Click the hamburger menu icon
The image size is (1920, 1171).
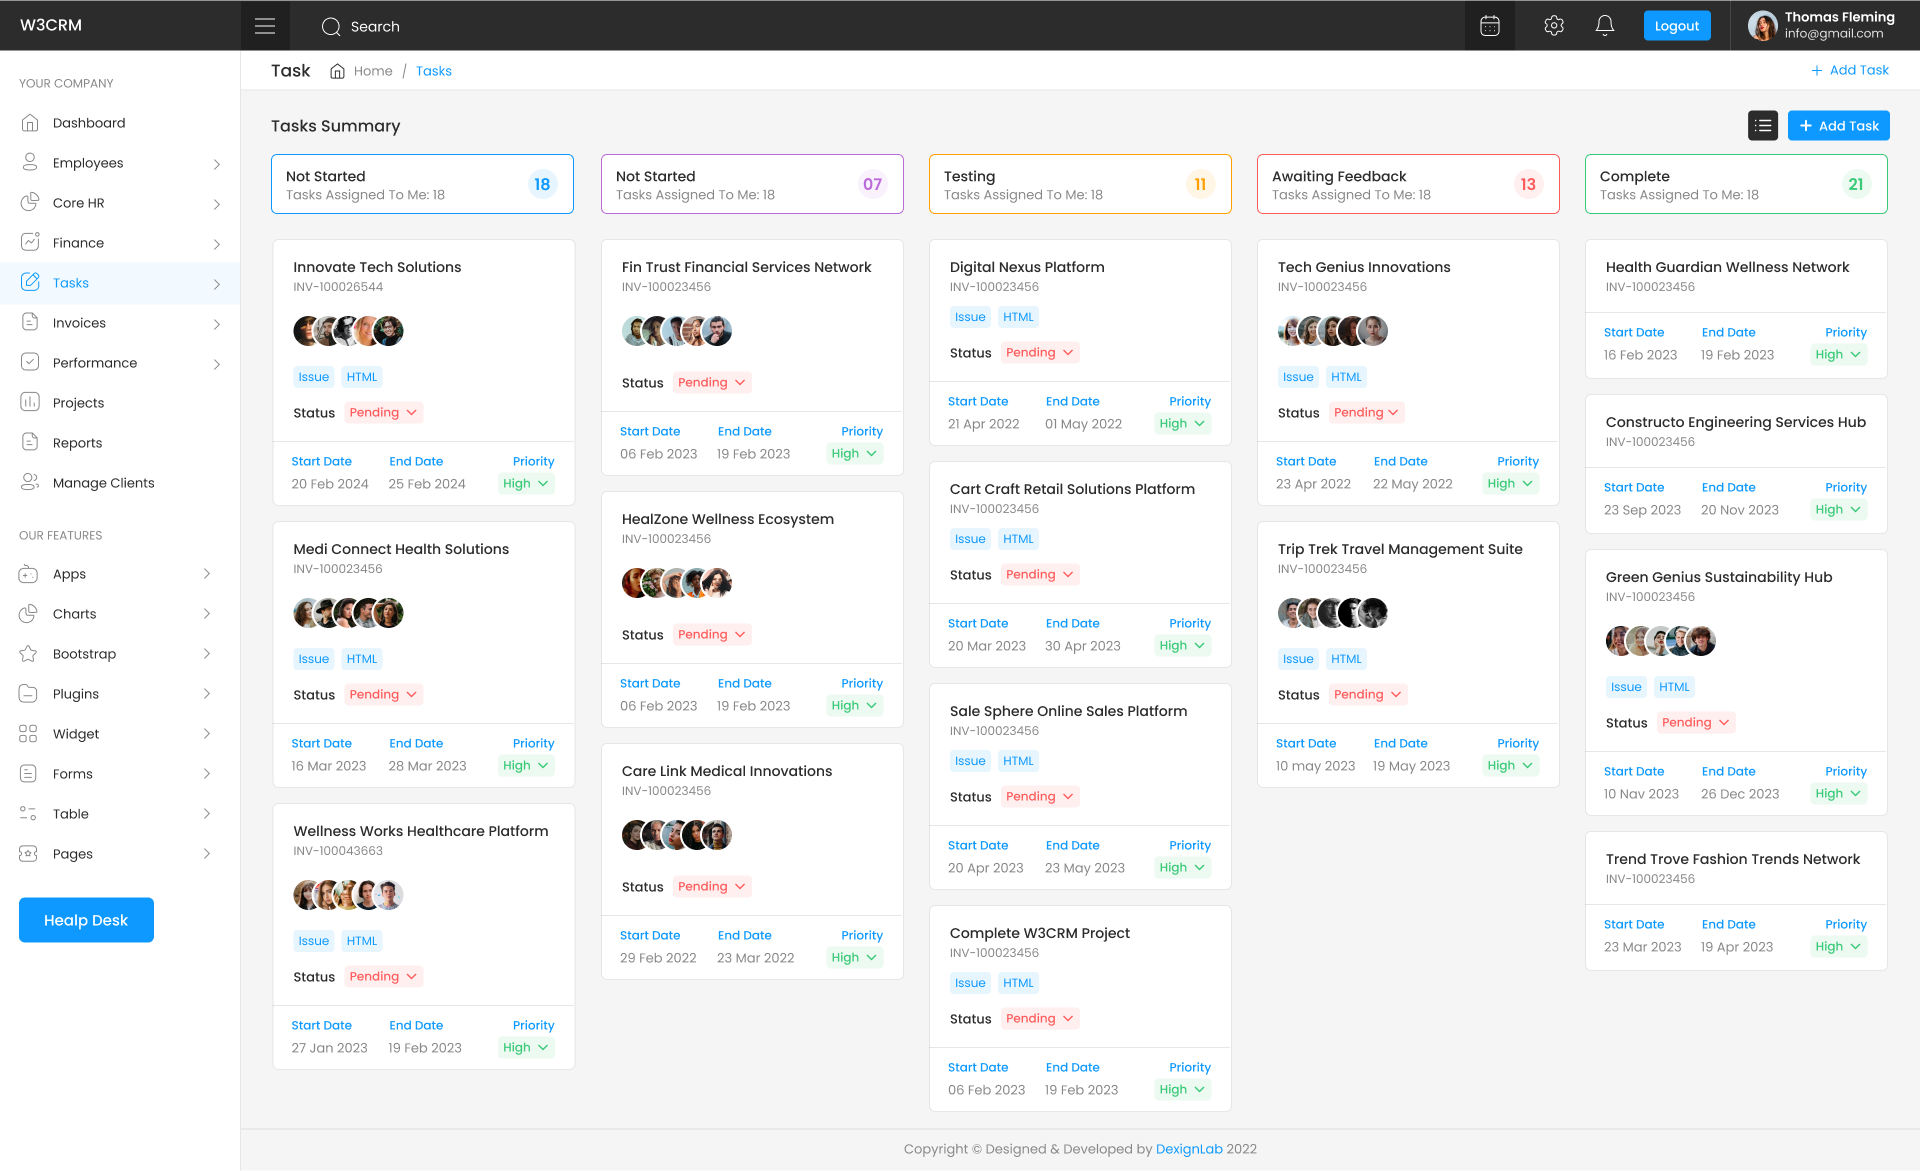264,25
